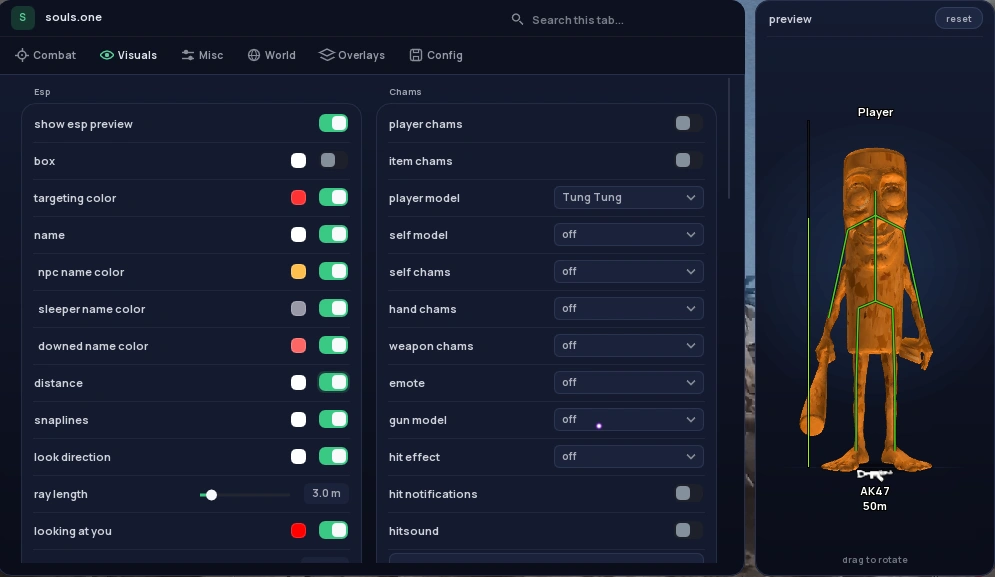This screenshot has height=577, width=995.
Task: Expand the hand chams dropdown
Action: coord(628,308)
